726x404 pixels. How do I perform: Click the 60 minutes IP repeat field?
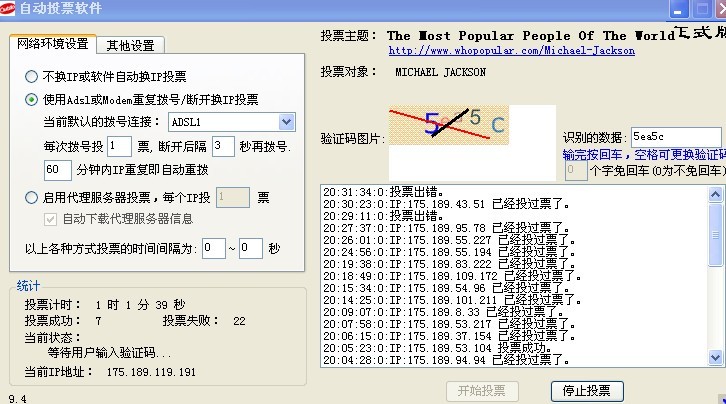point(58,170)
